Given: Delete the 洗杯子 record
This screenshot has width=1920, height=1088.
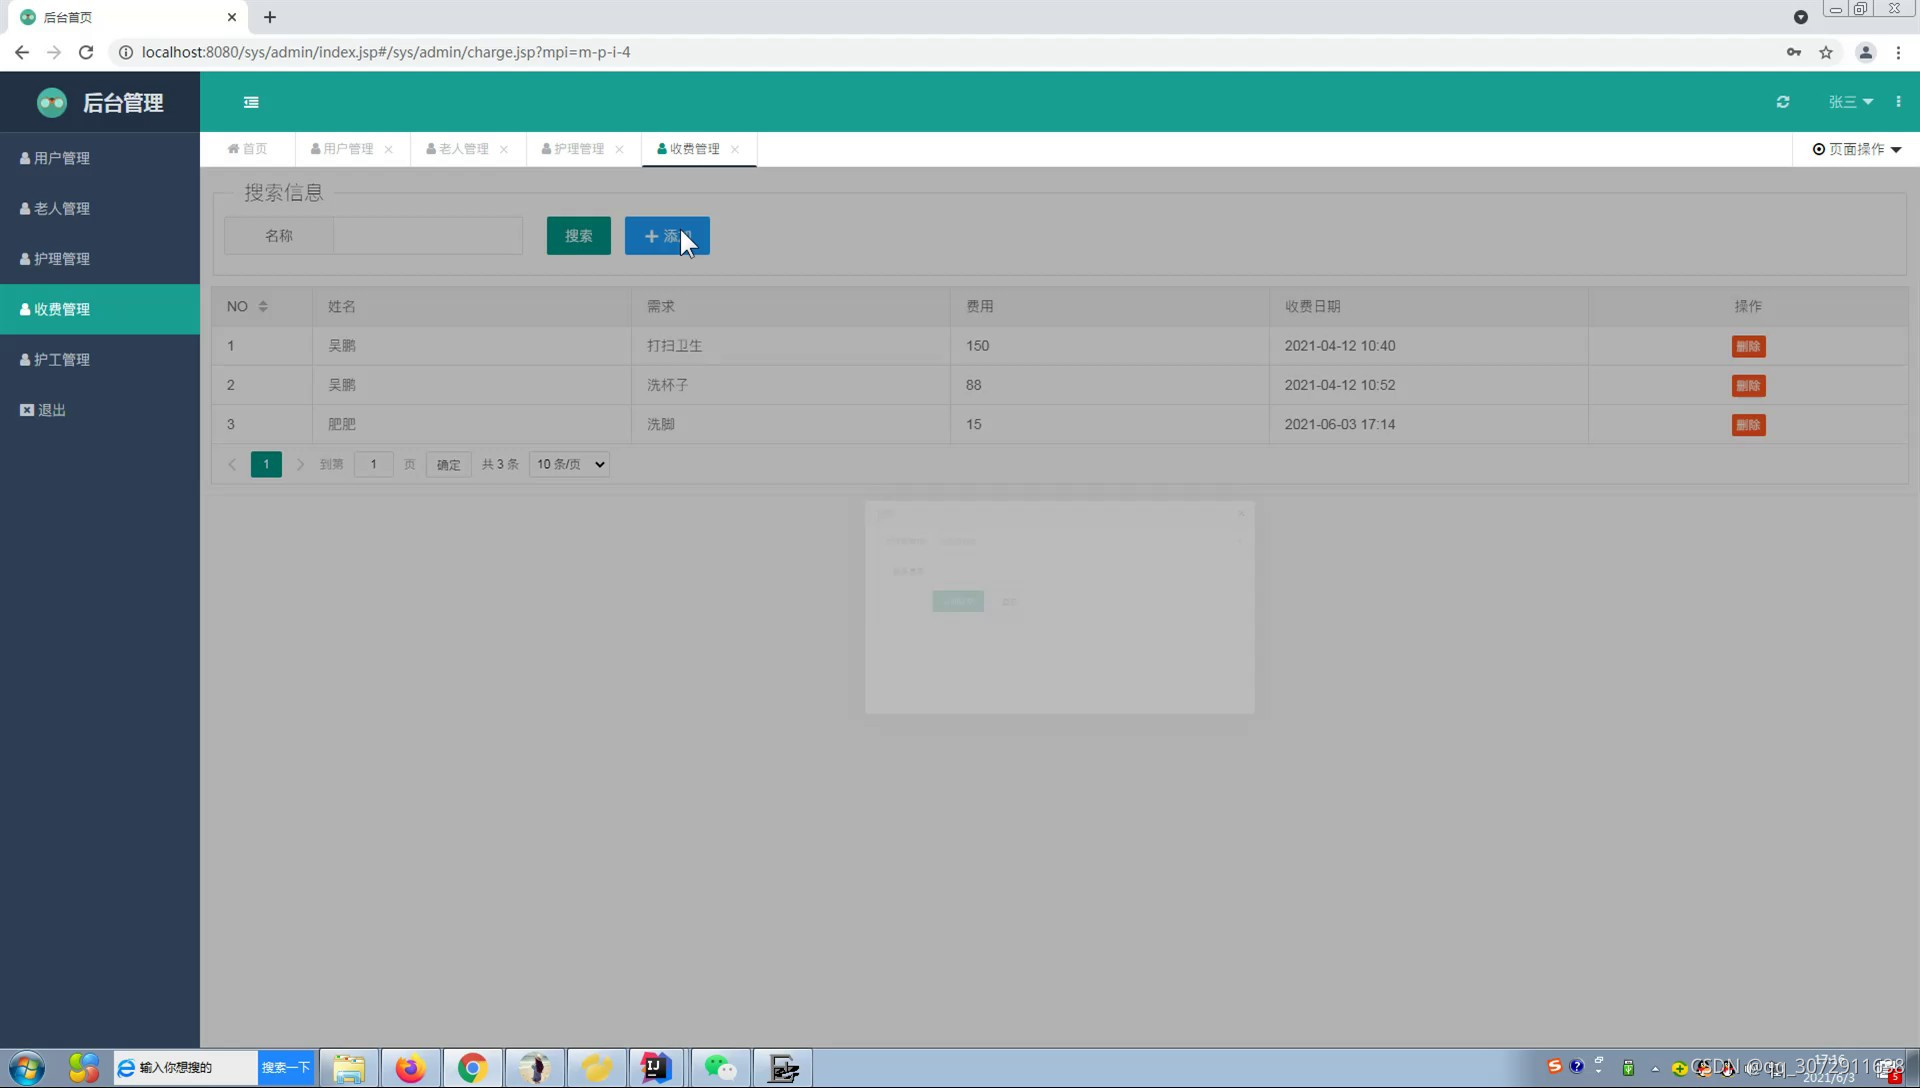Looking at the screenshot, I should [x=1748, y=385].
